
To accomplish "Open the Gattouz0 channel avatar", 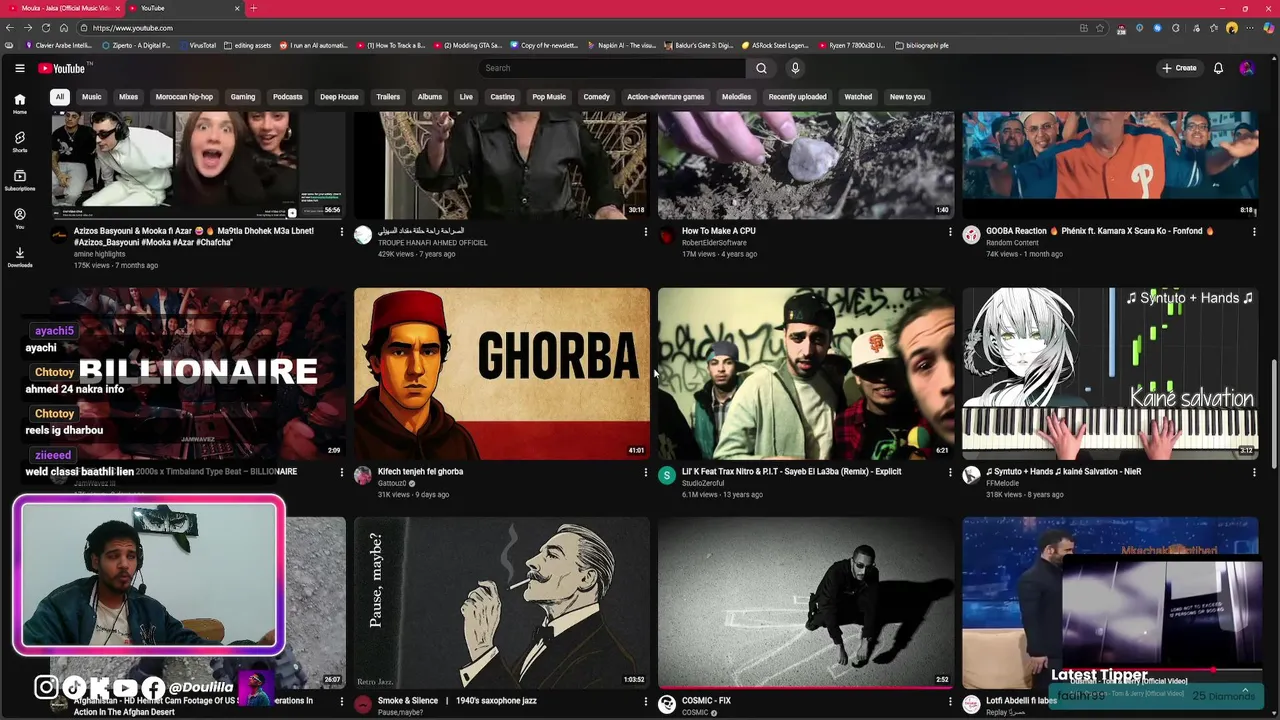I will [x=363, y=476].
